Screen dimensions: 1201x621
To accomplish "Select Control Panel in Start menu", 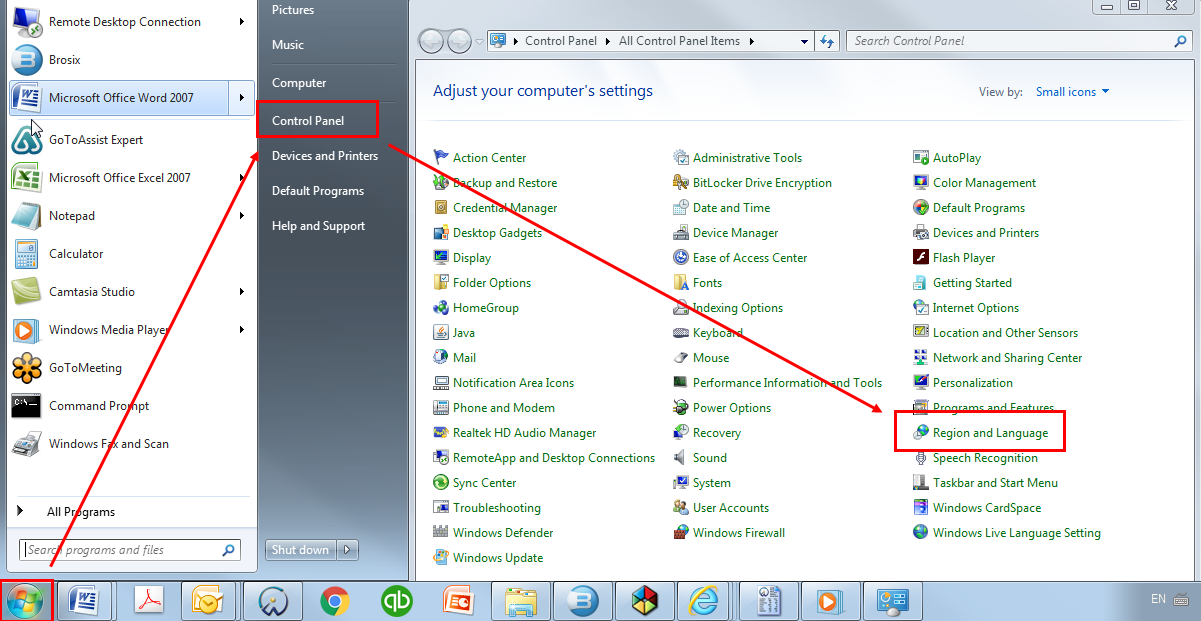I will tap(308, 121).
